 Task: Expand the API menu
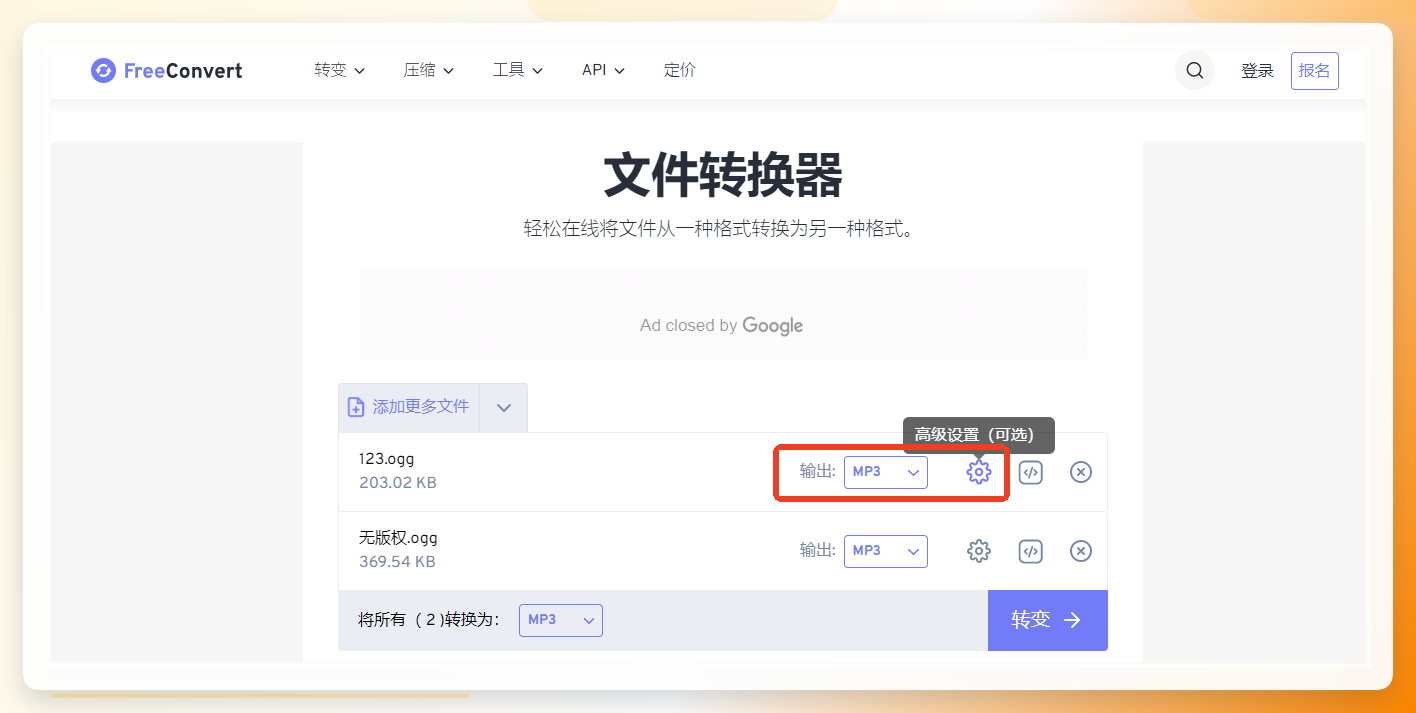(603, 70)
